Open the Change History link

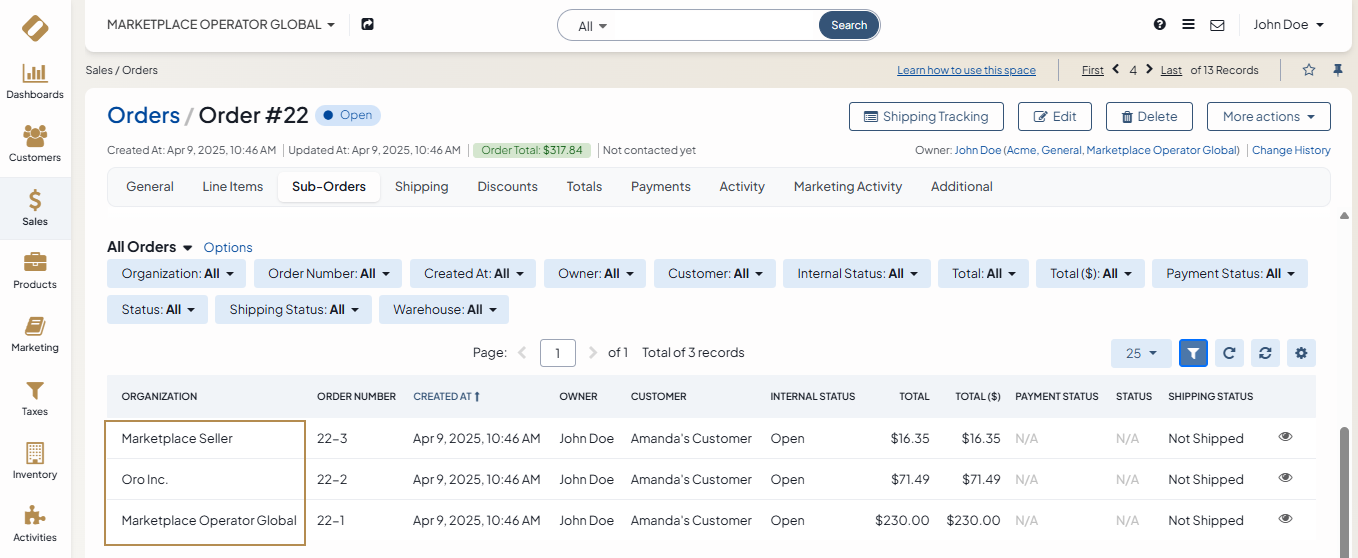[1291, 150]
